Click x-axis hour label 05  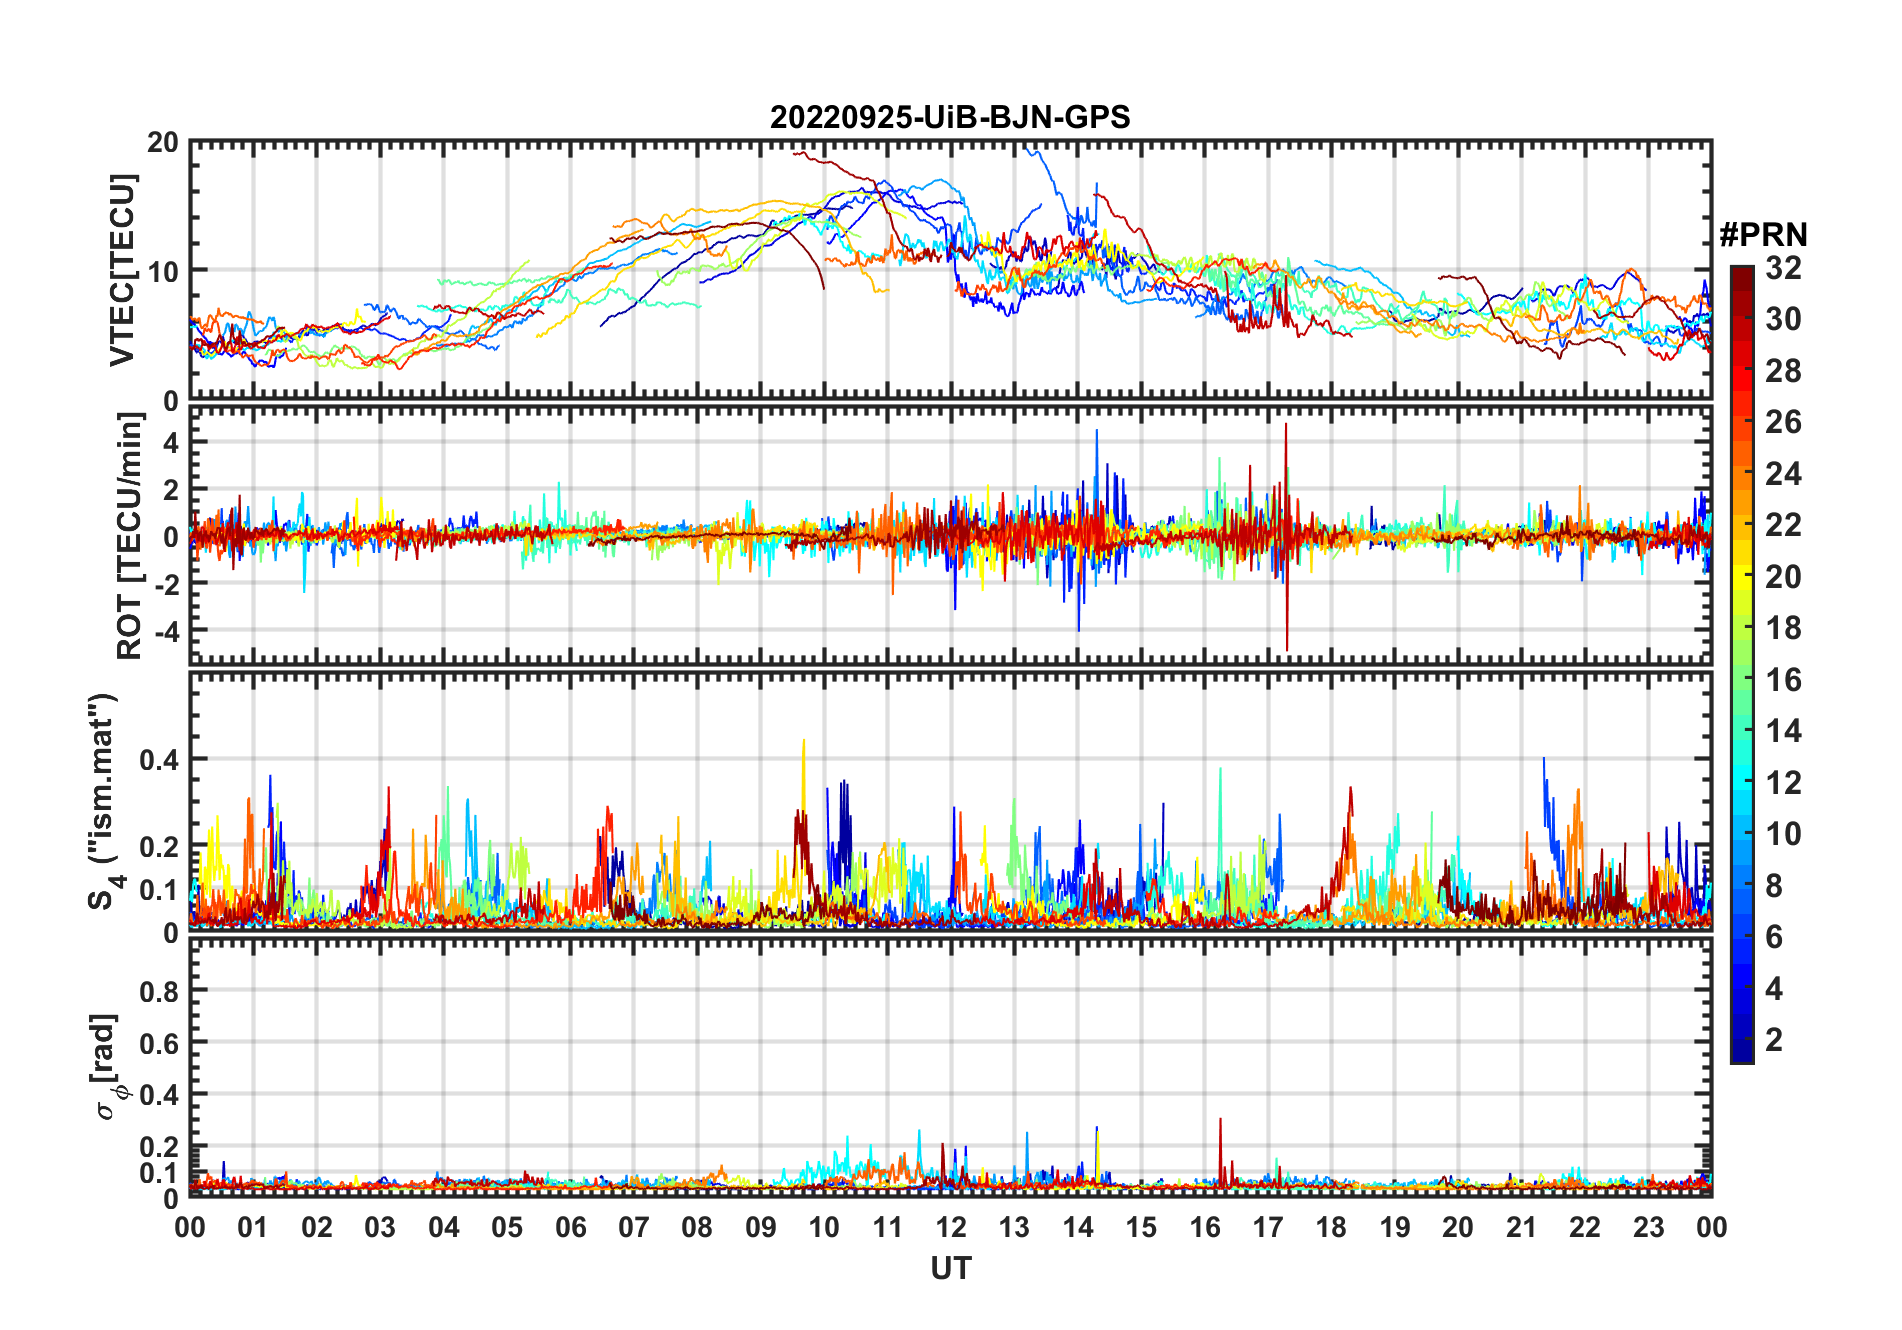click(507, 1227)
